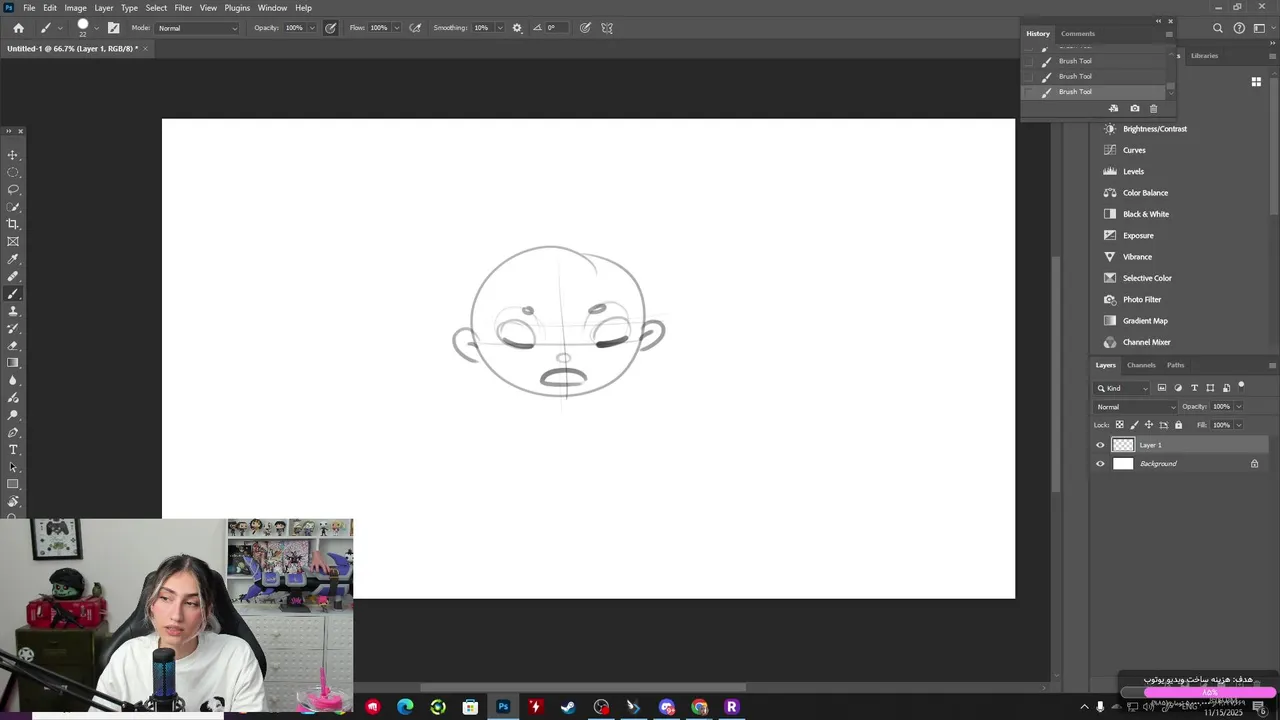Image resolution: width=1280 pixels, height=720 pixels.
Task: Select the Elliptical Marquee tool
Action: [13, 172]
